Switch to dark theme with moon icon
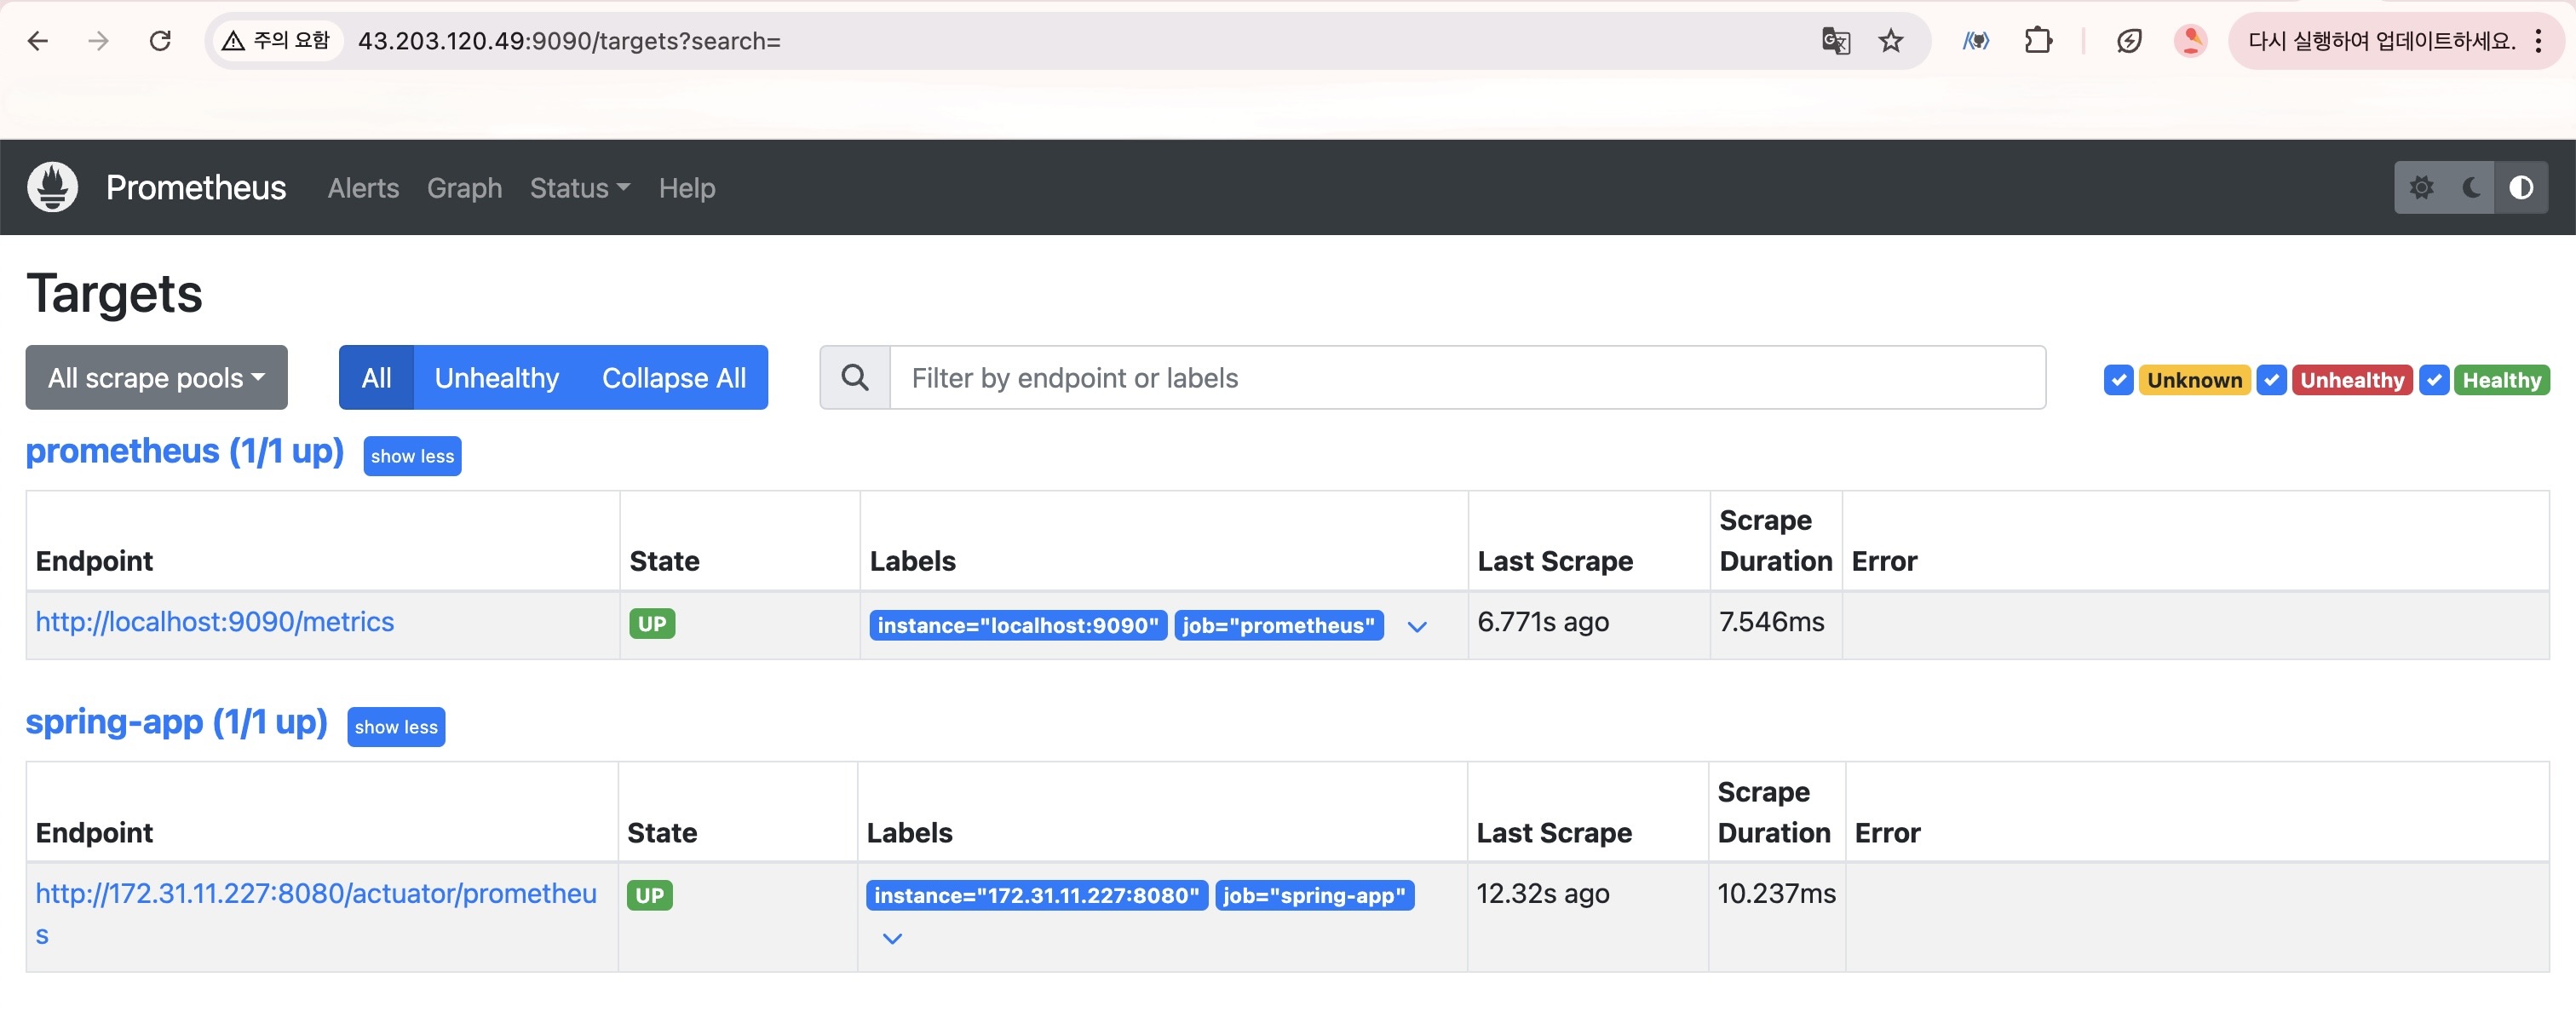 (2471, 187)
